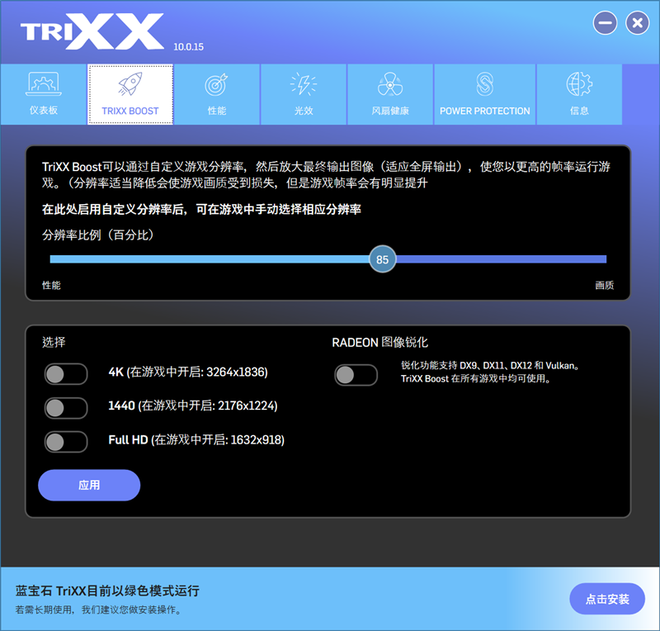Open the 风扇健康 fan icon tab
Viewport: 660px width, 631px height.
pos(390,86)
